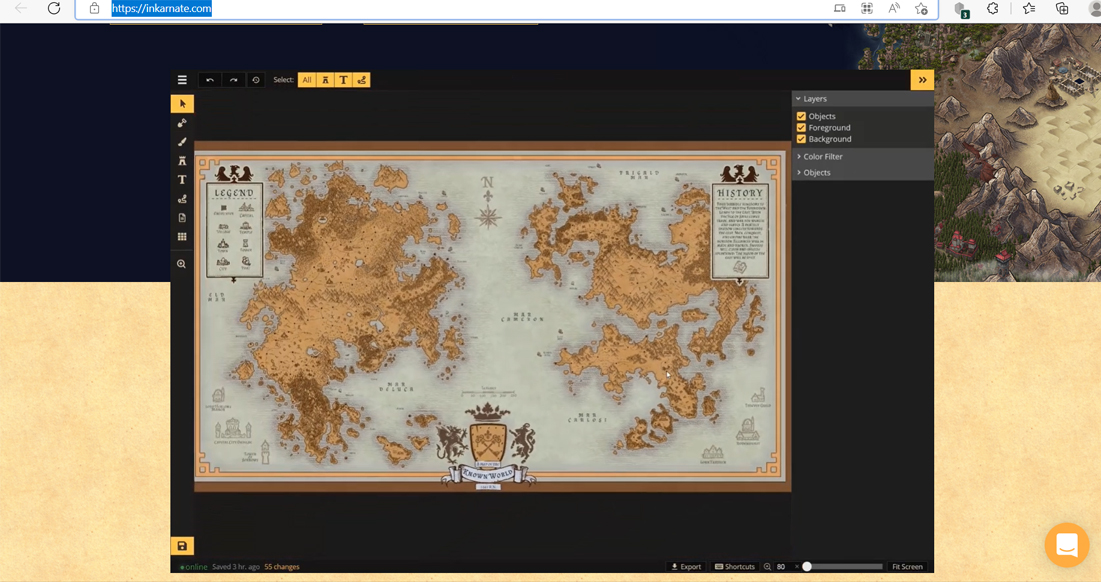
Task: Activate the Path tool
Action: pyautogui.click(x=182, y=198)
